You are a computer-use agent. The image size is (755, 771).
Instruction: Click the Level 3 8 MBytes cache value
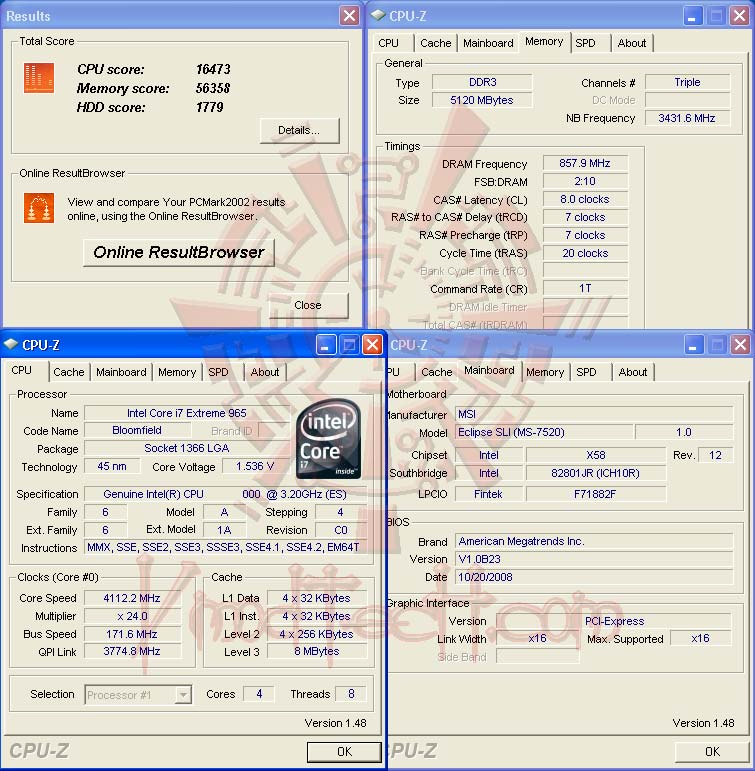pos(317,651)
